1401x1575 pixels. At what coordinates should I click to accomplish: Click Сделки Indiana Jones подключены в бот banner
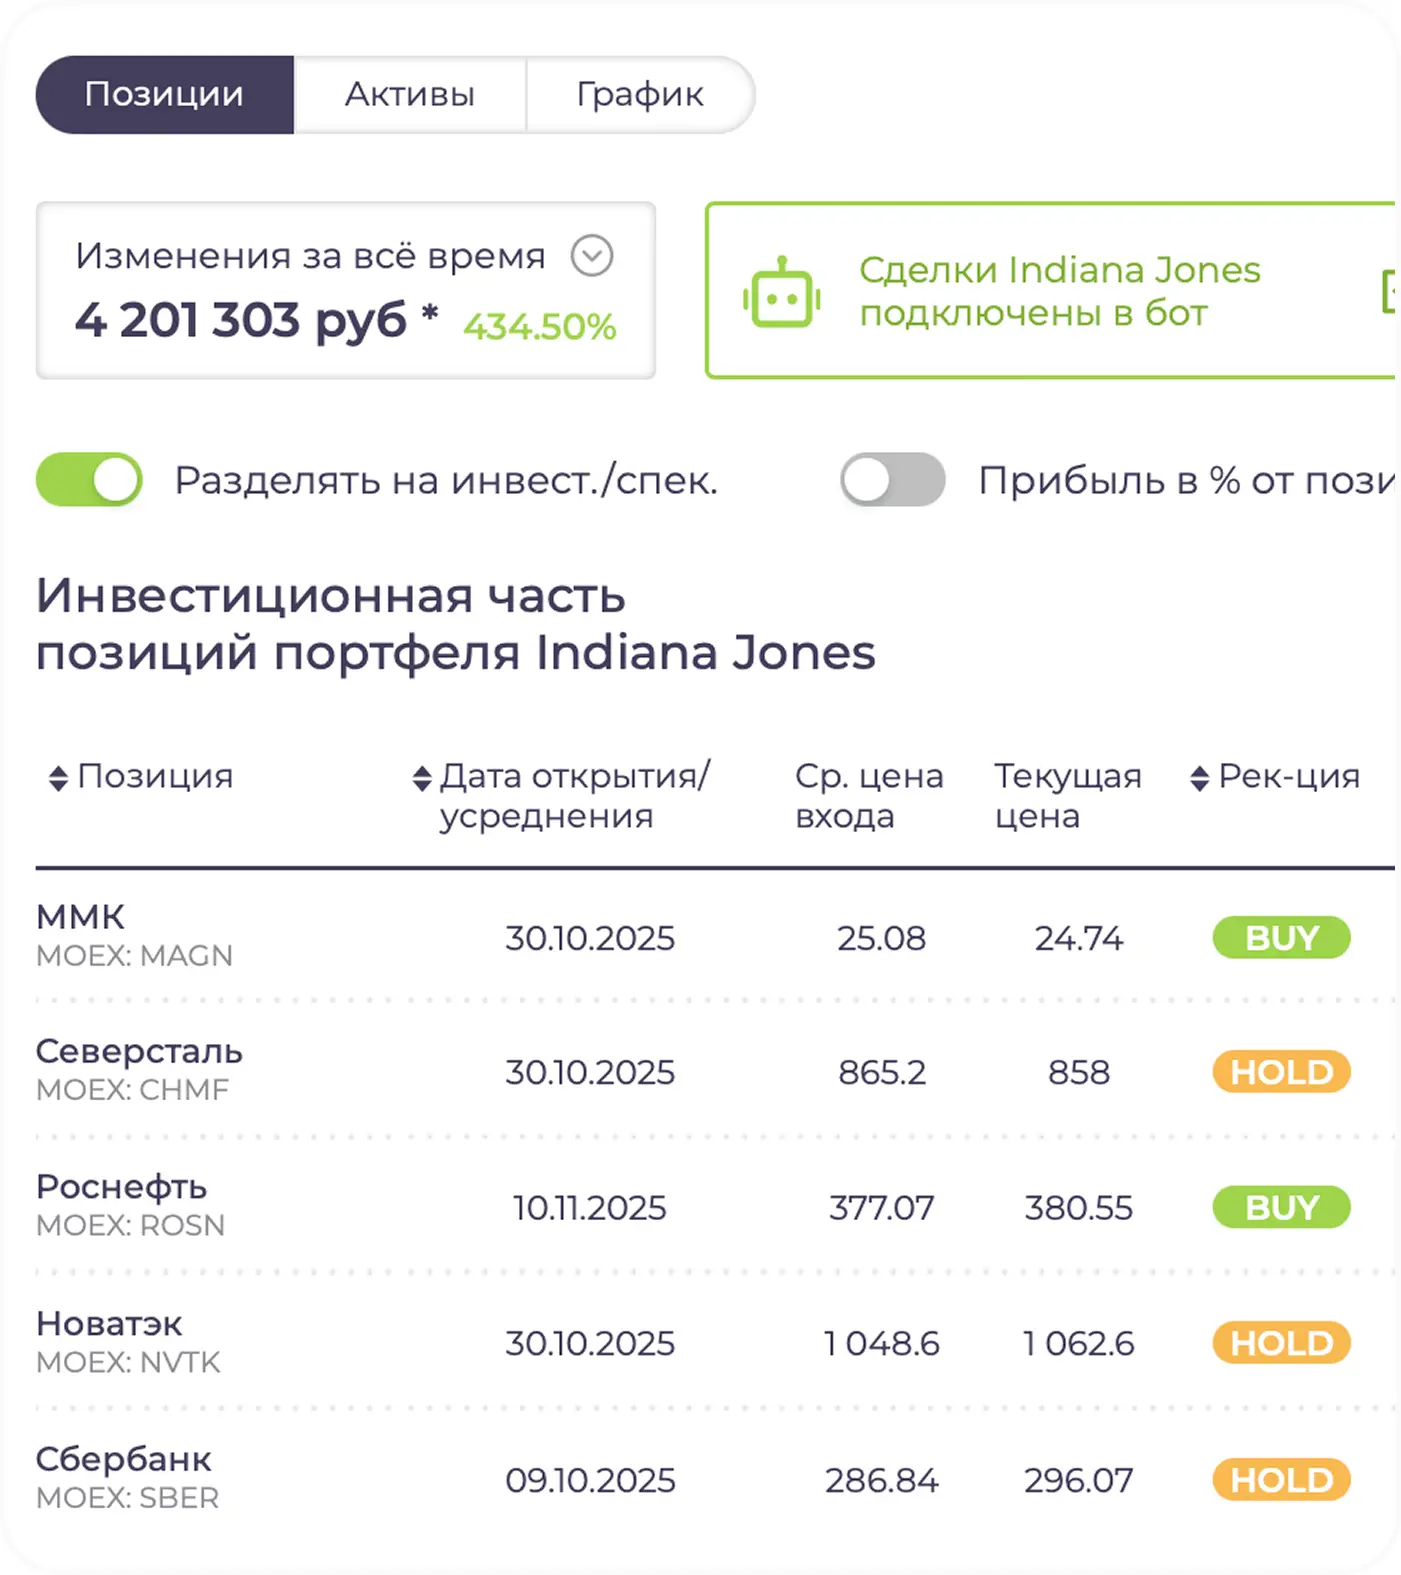1058,291
